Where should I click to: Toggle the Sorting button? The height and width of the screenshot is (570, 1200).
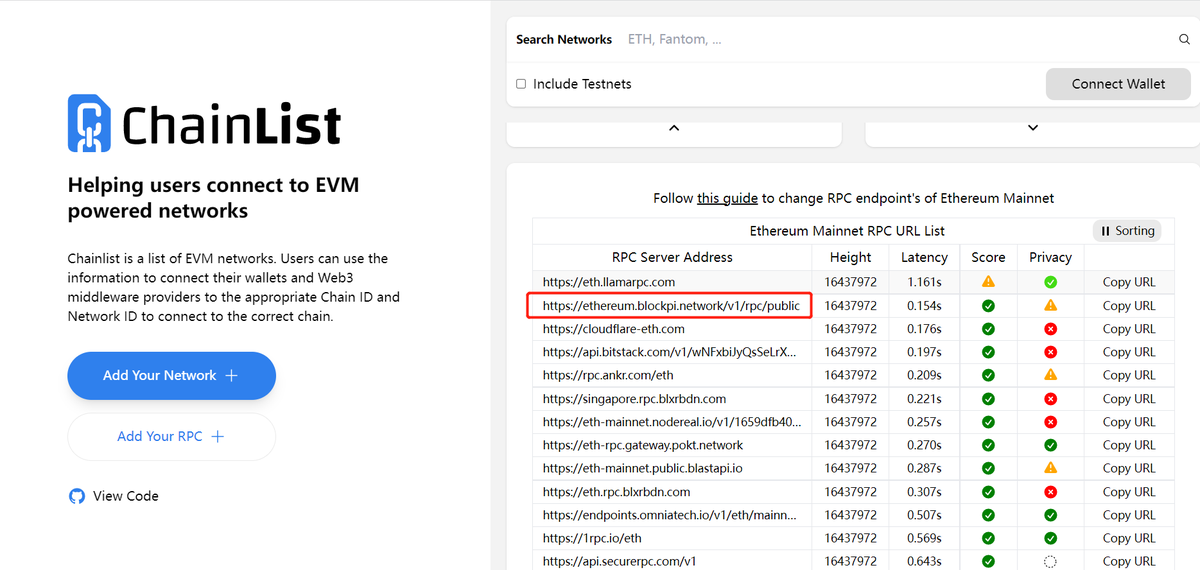(x=1127, y=231)
